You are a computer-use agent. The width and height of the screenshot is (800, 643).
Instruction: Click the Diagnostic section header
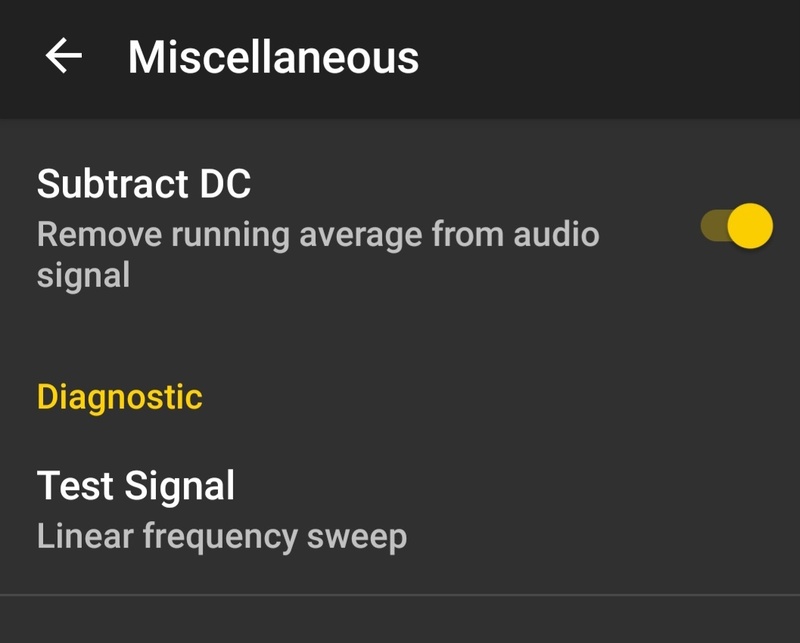pyautogui.click(x=119, y=397)
